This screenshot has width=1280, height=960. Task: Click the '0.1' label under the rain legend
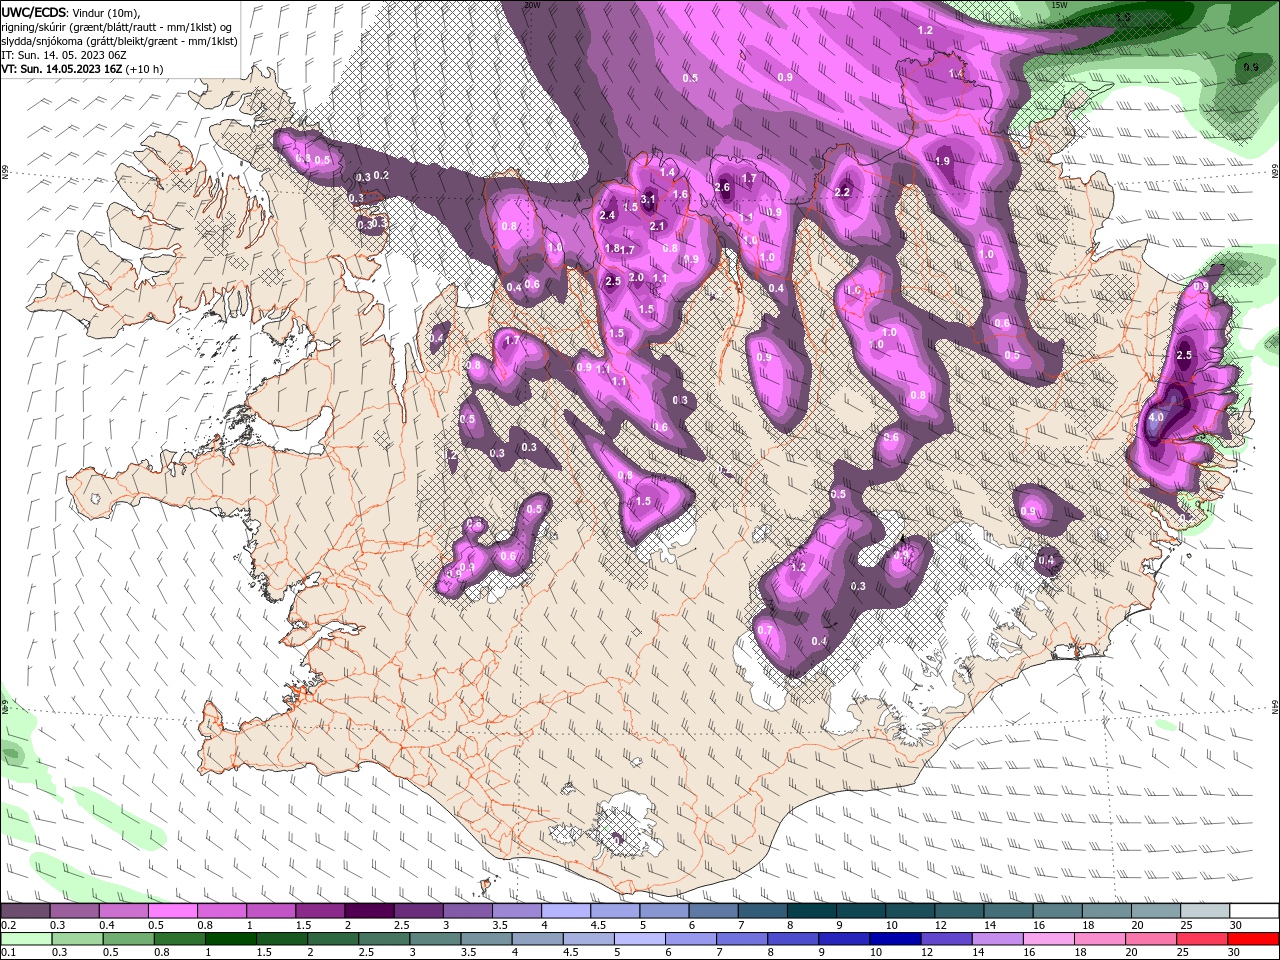(x=8, y=953)
